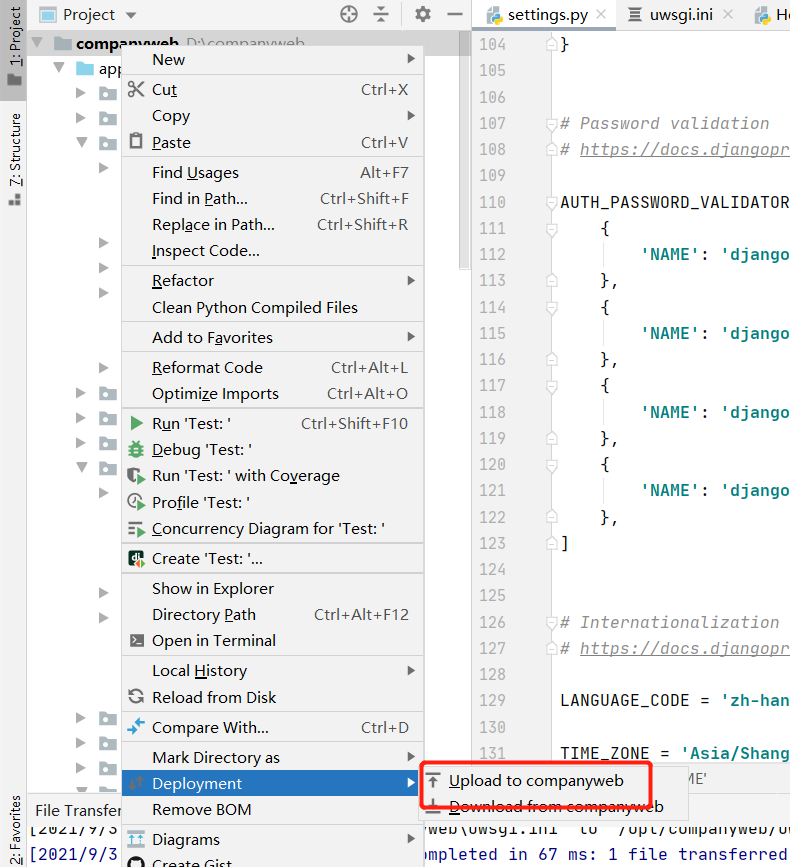
Task: Open docs.djangoproject link on line 108
Action: 684,150
